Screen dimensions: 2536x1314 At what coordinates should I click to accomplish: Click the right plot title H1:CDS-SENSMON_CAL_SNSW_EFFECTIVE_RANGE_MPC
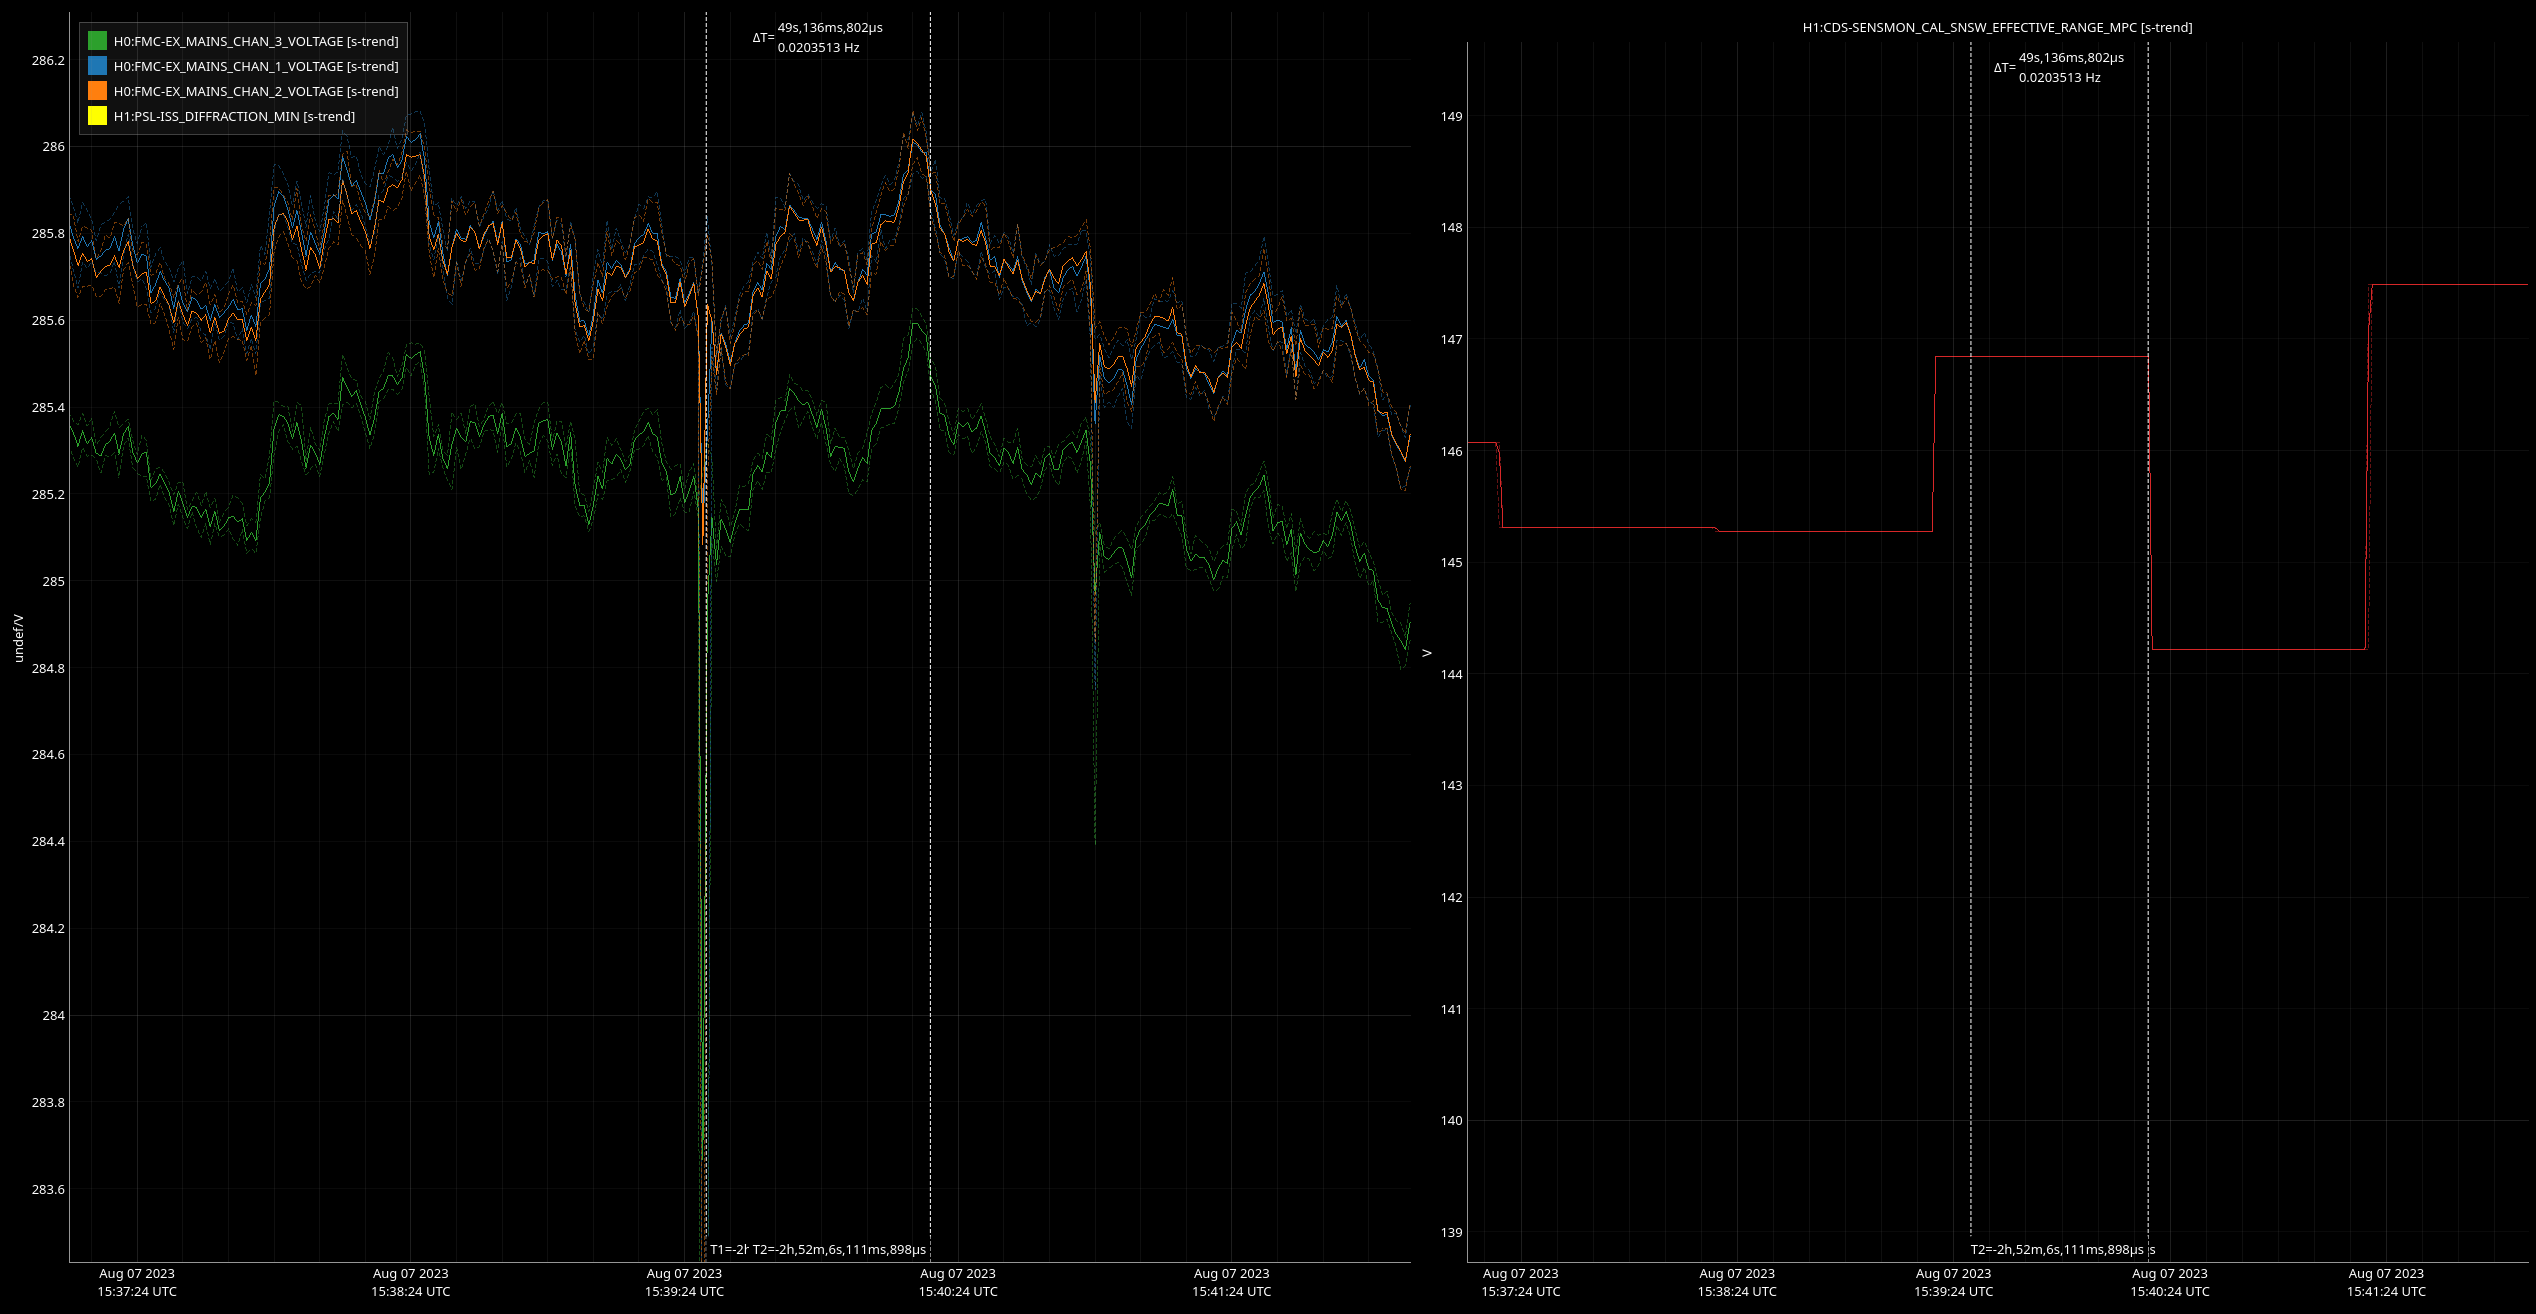click(x=1997, y=27)
